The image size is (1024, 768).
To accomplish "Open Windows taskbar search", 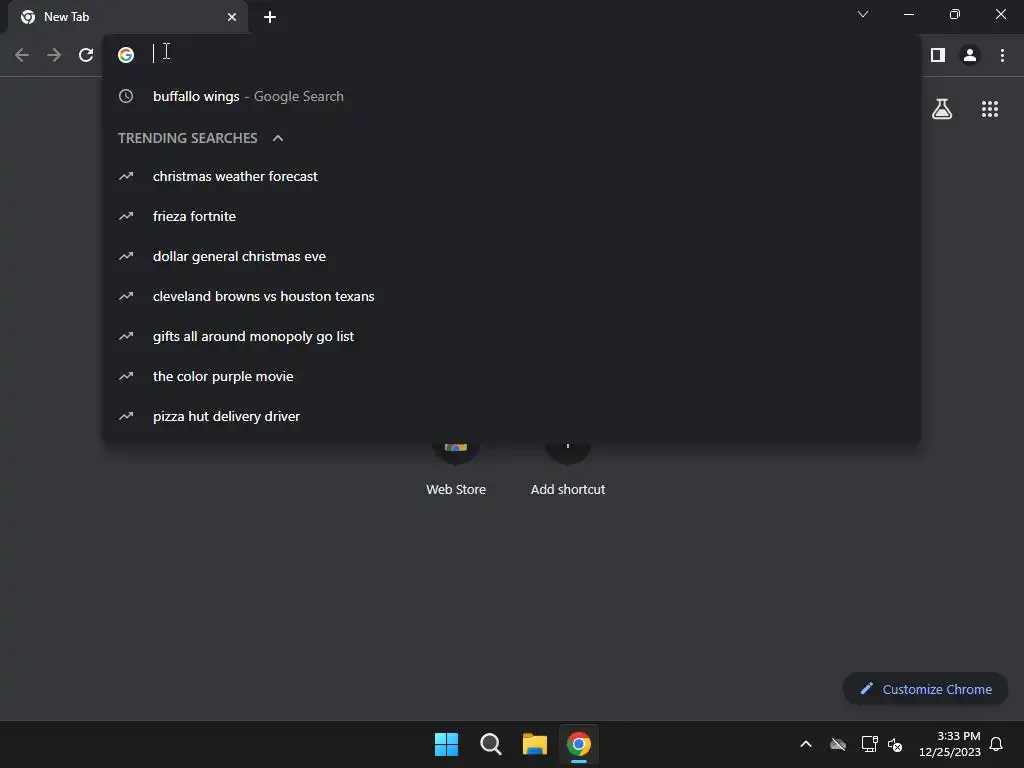I will tap(490, 744).
